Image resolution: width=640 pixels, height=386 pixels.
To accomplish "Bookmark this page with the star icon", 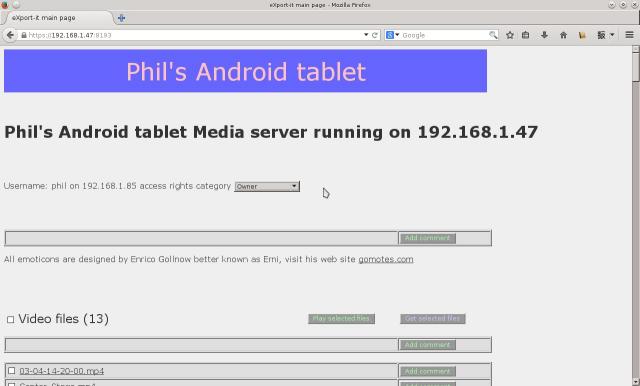I will pos(510,35).
